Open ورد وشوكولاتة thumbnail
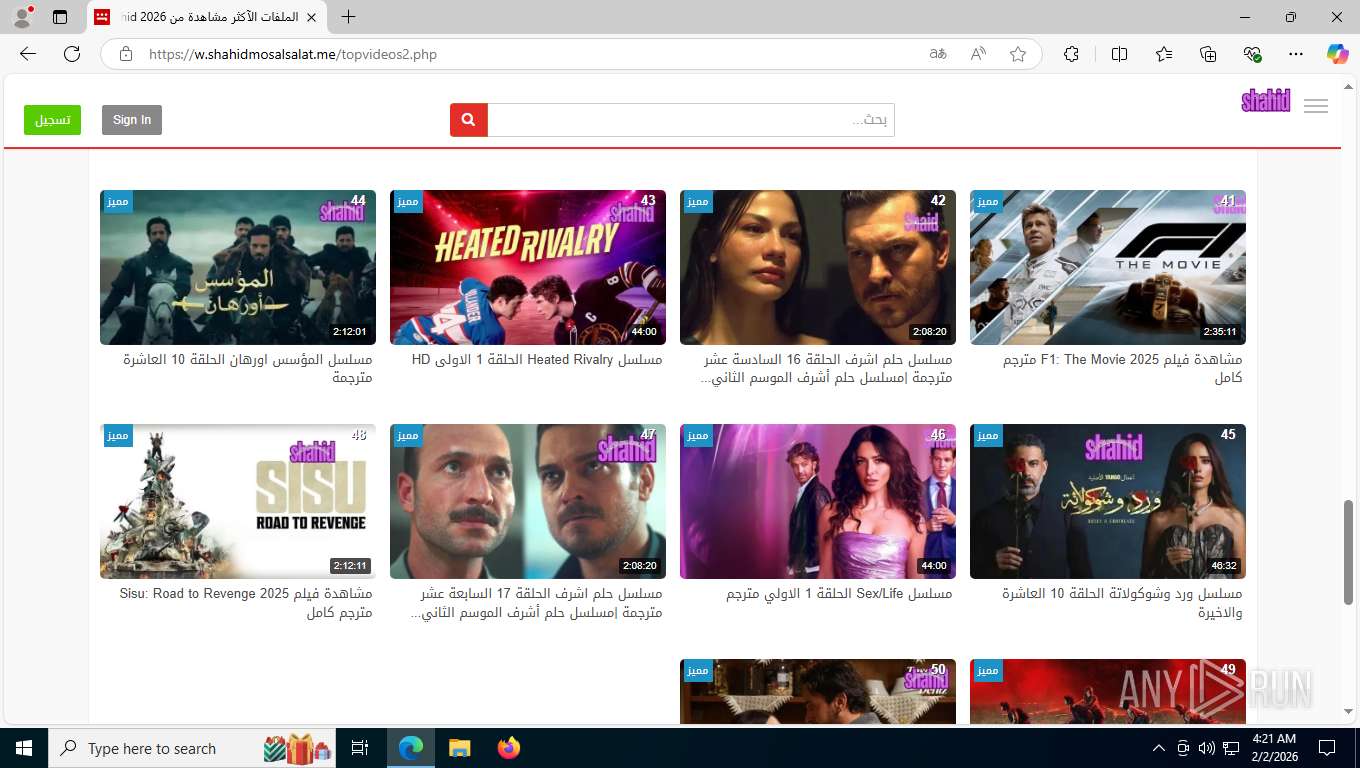The image size is (1360, 768). click(1108, 501)
